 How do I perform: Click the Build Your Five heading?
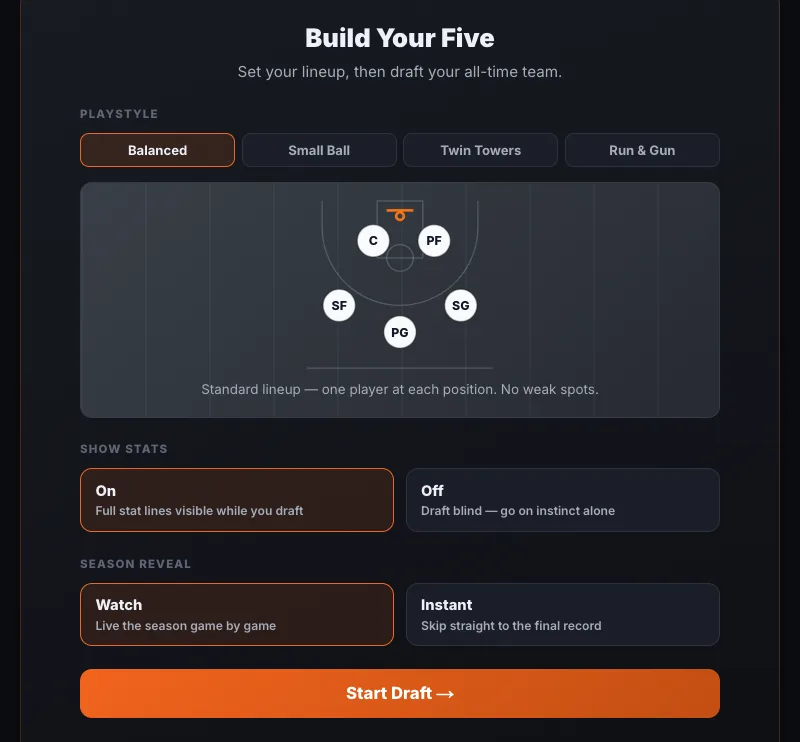coord(399,38)
